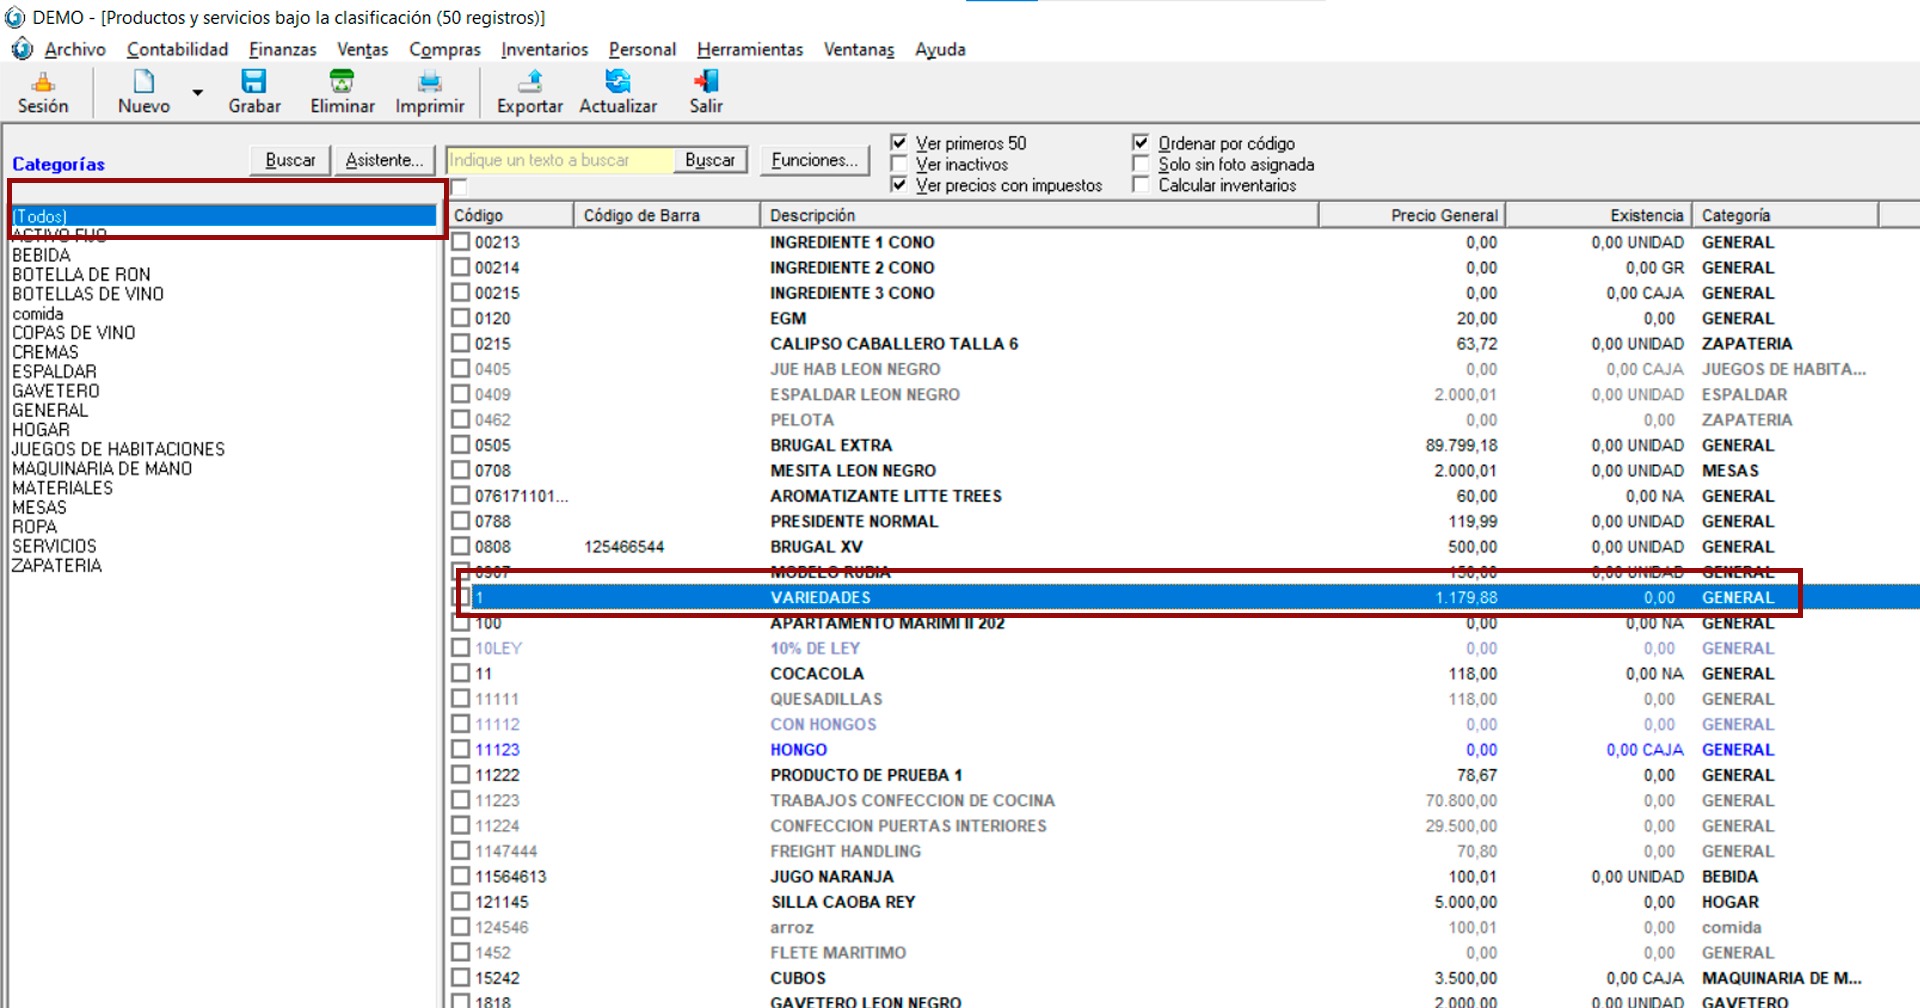Click the Nuevo document icon
Screen dimensions: 1920x1008
click(x=144, y=82)
